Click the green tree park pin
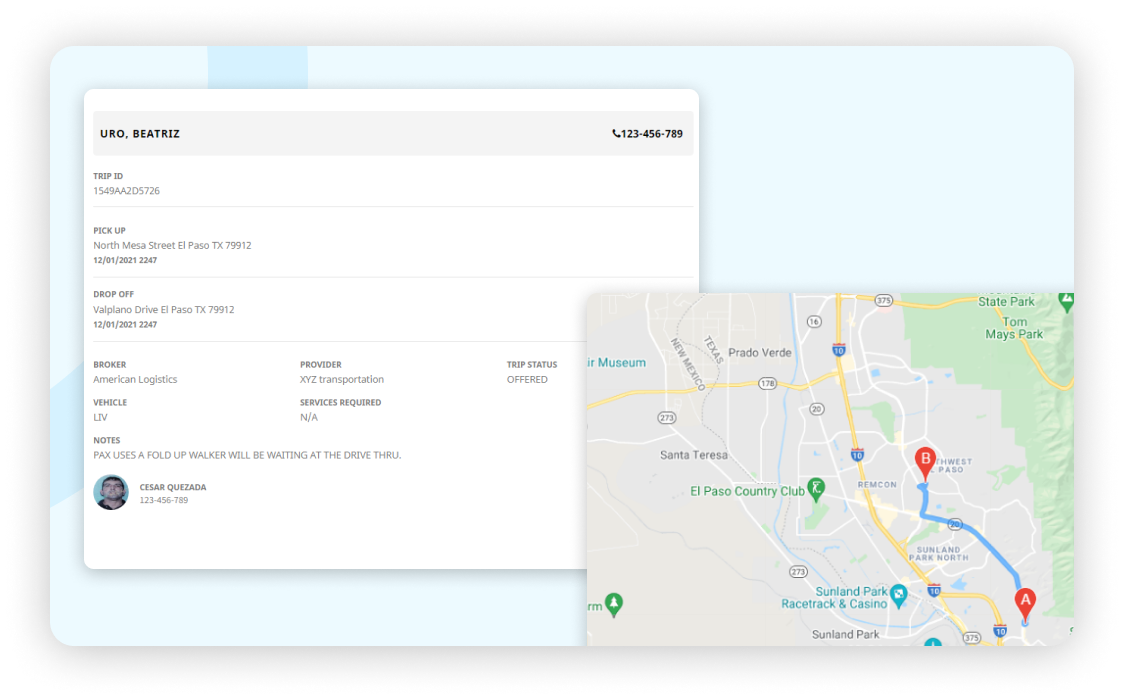Image resolution: width=1124 pixels, height=700 pixels. pos(614,603)
